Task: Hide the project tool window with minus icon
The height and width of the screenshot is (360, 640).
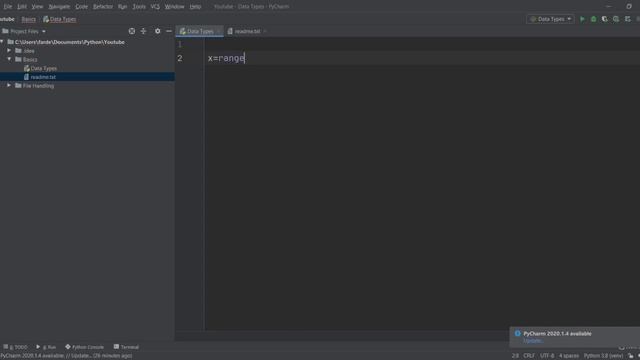Action: 169,31
